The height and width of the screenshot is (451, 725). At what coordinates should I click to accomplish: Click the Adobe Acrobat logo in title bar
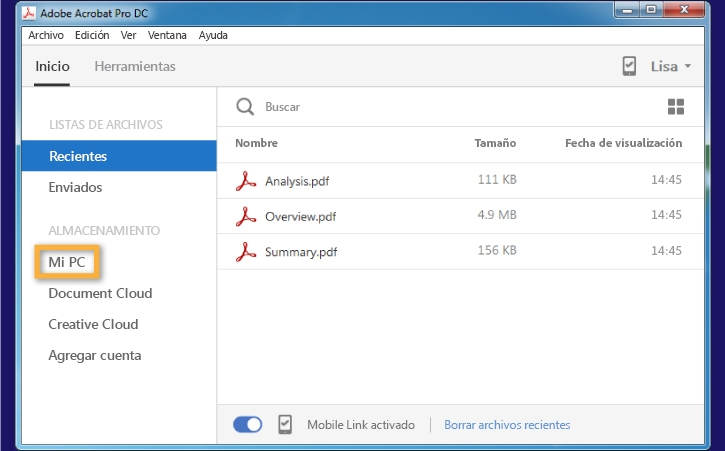[x=29, y=13]
